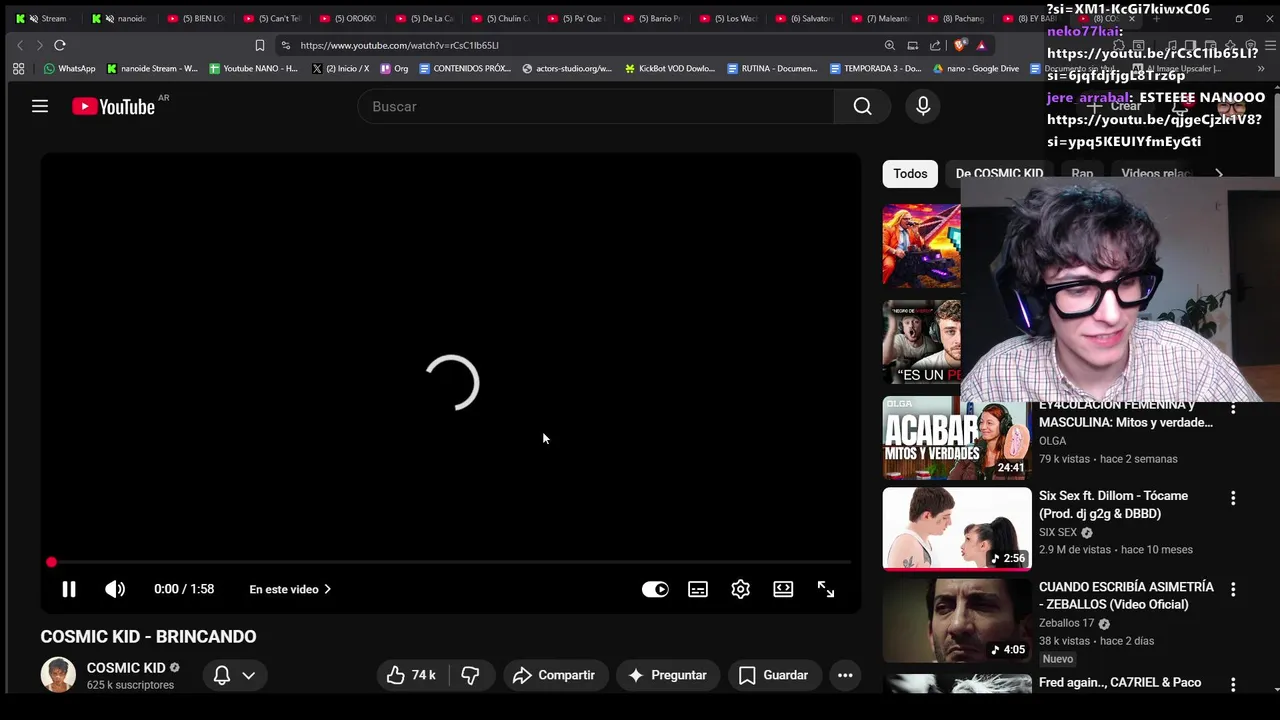Open the Youtube NANO bookmark
This screenshot has height=720, width=1280.
click(254, 69)
